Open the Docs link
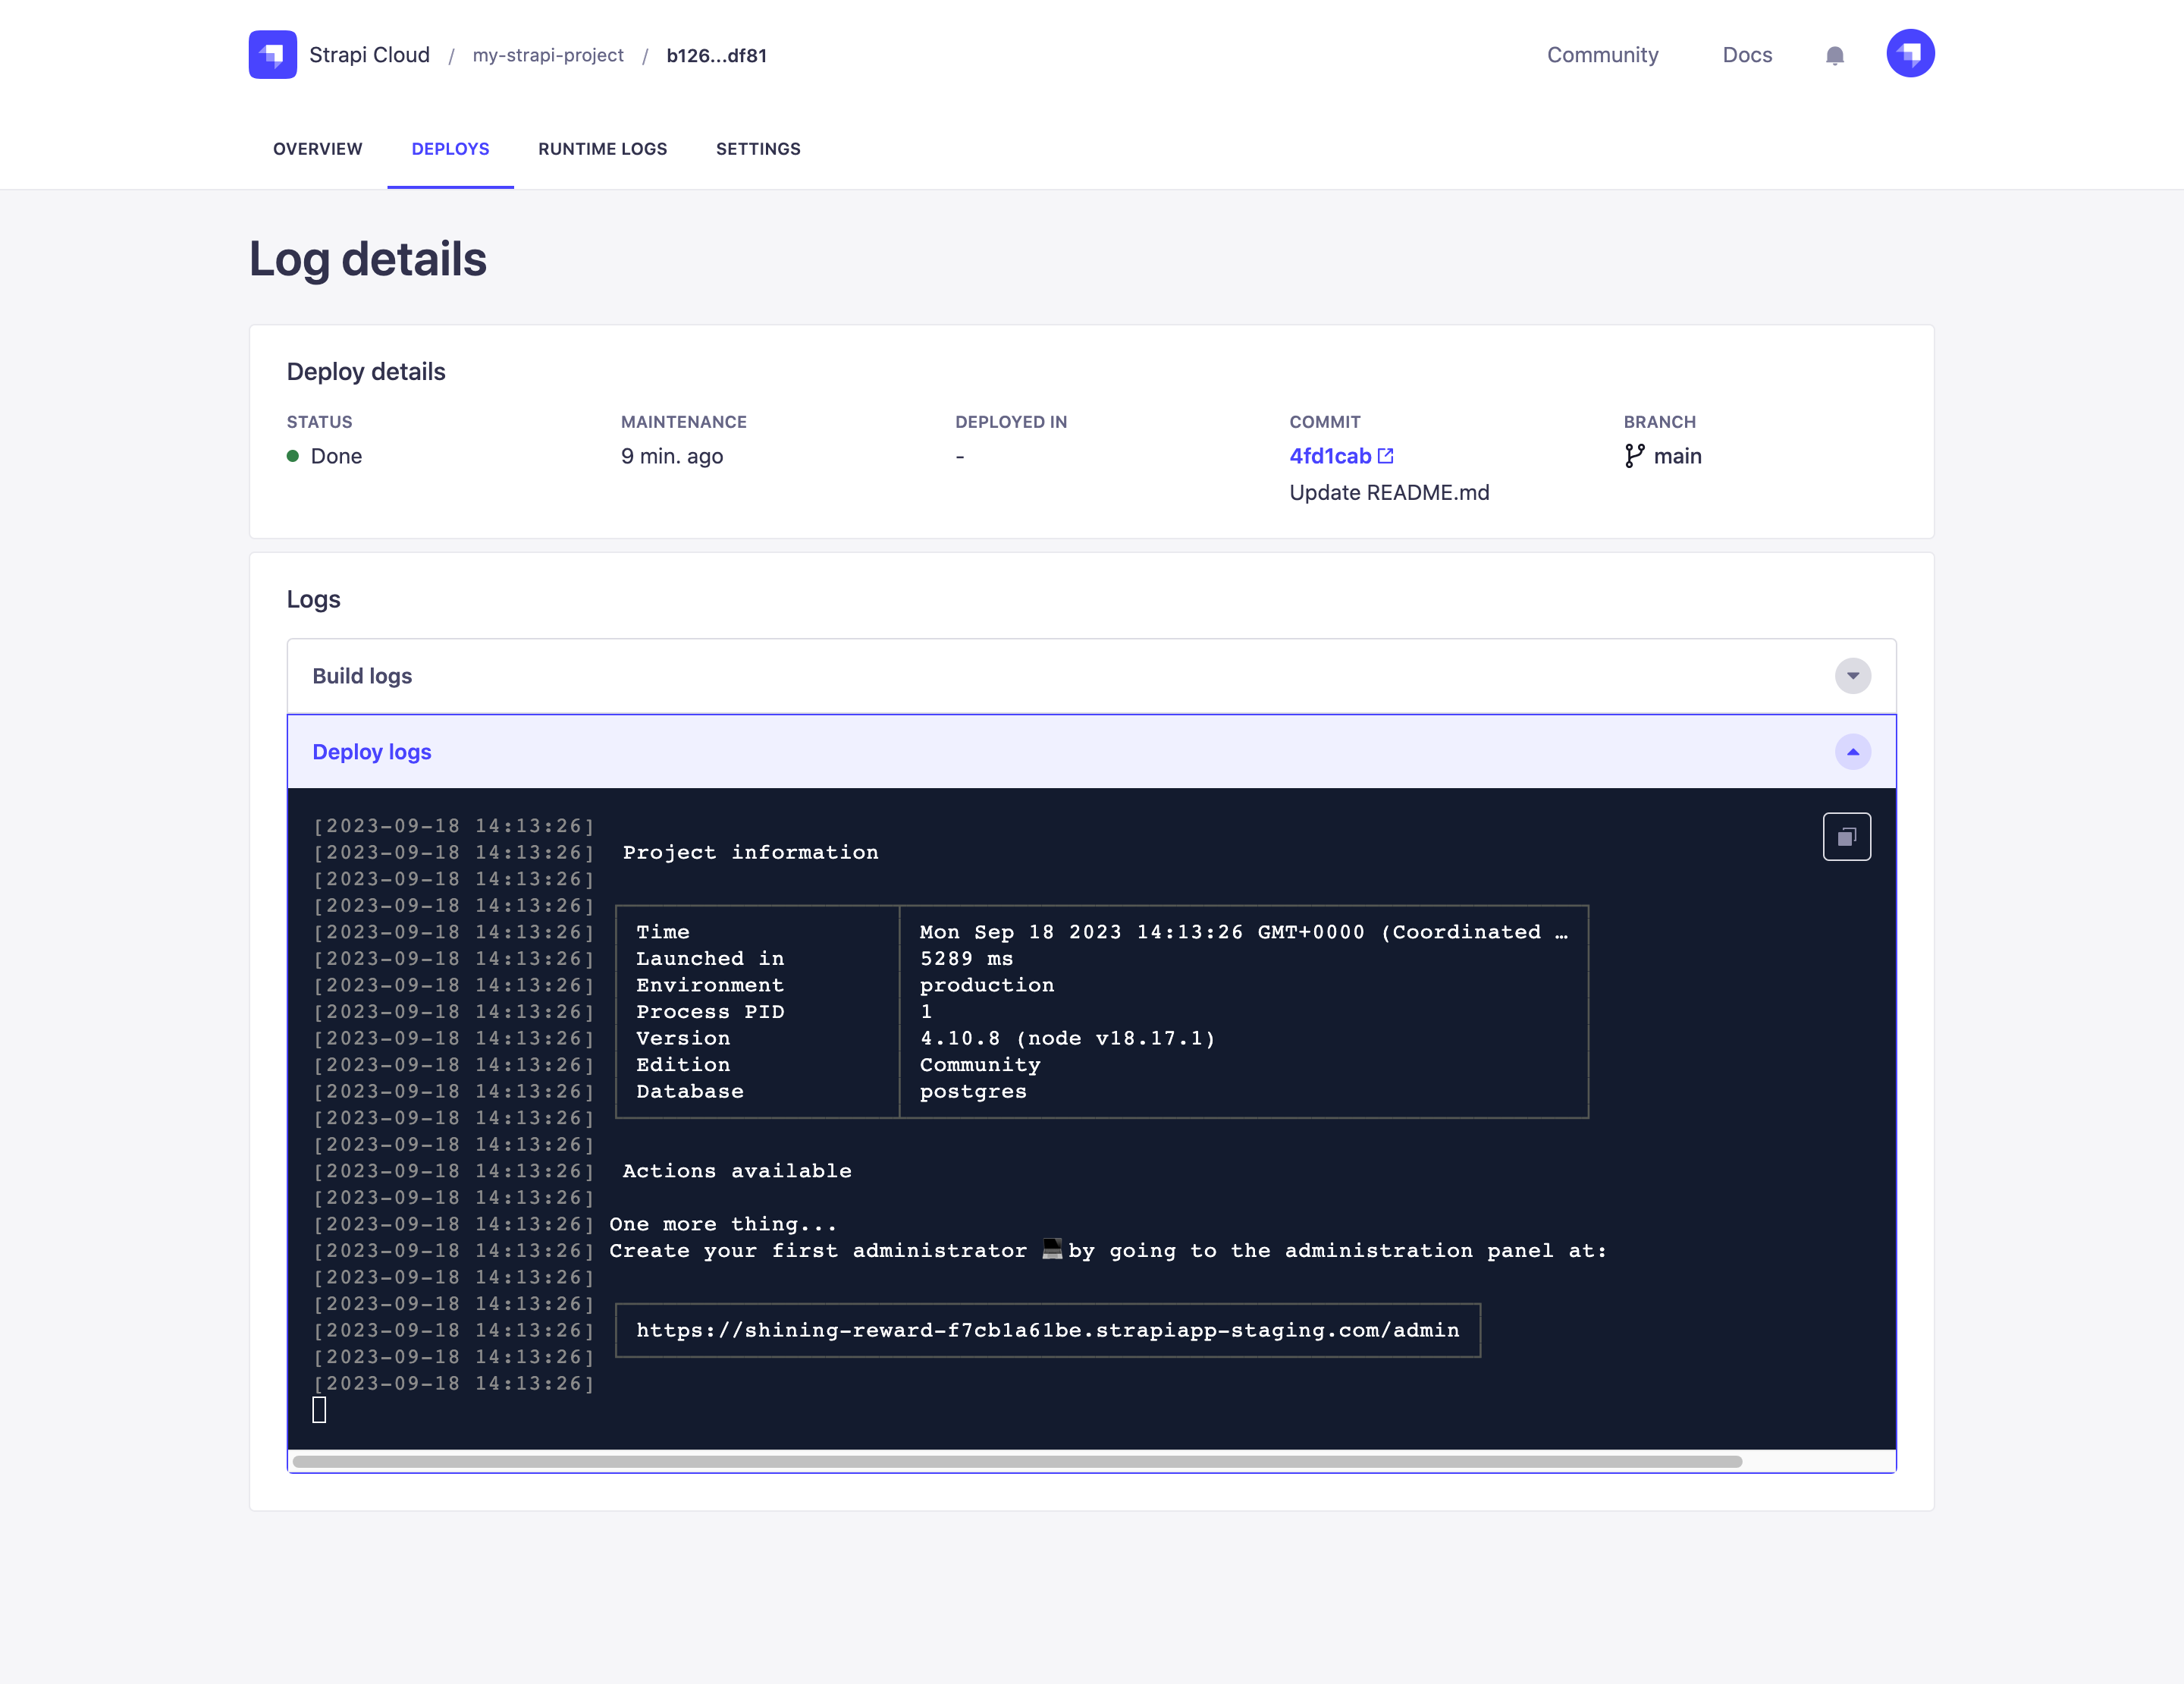This screenshot has width=2184, height=1684. coord(1746,55)
